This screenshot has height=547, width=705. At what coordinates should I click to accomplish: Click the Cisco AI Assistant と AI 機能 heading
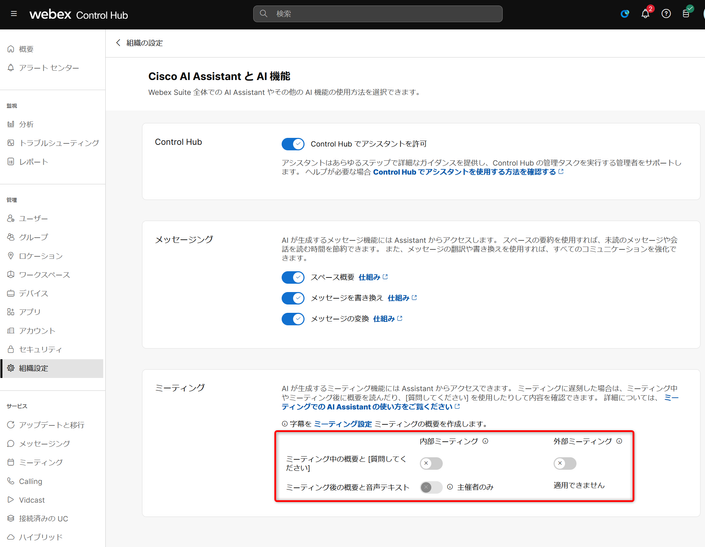[x=219, y=76]
